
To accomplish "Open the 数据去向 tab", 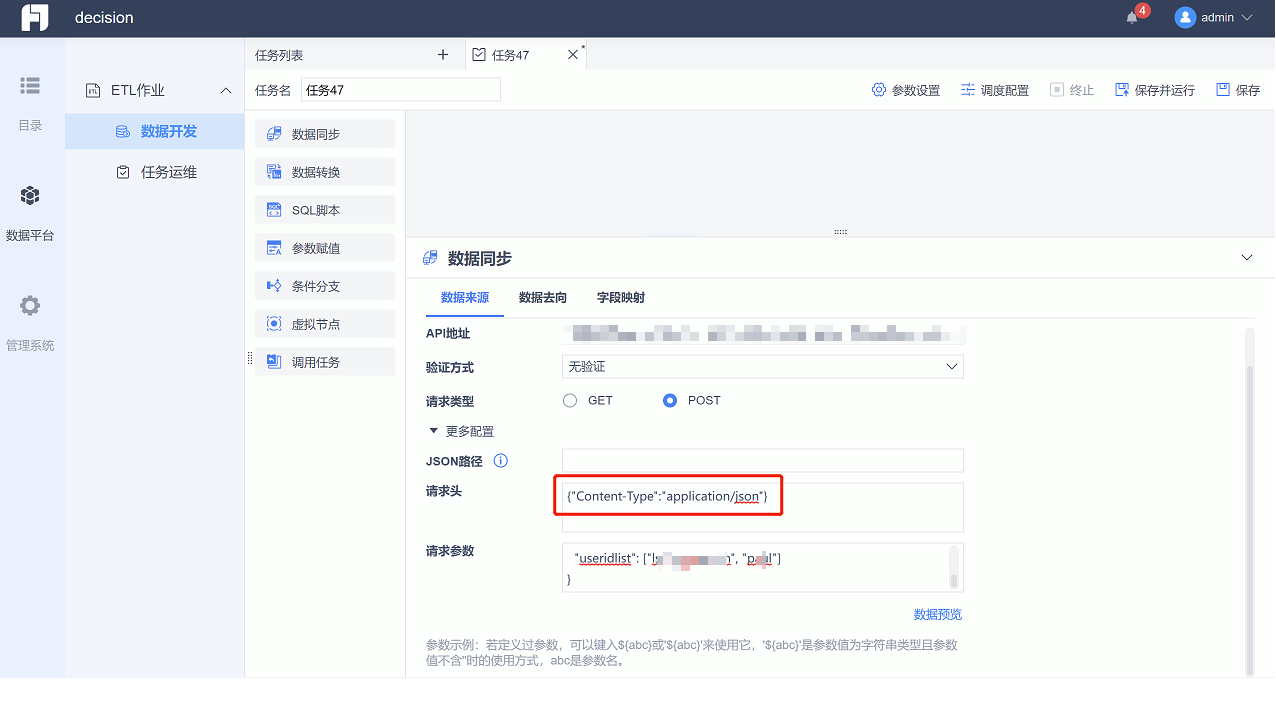I will [543, 297].
